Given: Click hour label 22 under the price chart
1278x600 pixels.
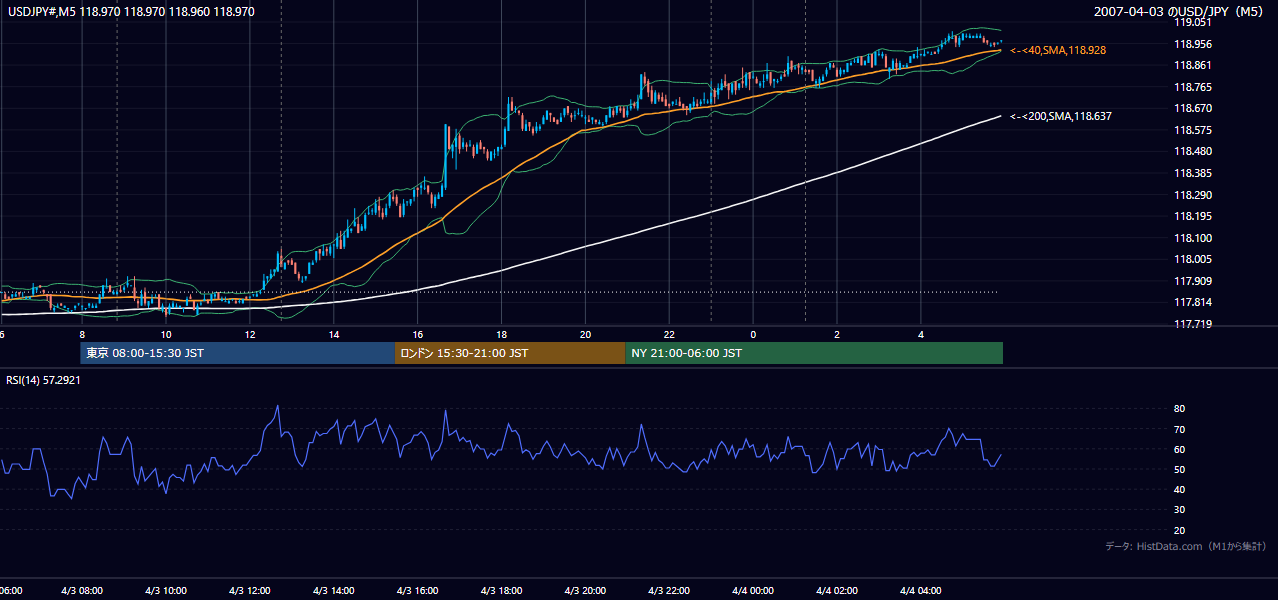Looking at the screenshot, I should (x=670, y=335).
